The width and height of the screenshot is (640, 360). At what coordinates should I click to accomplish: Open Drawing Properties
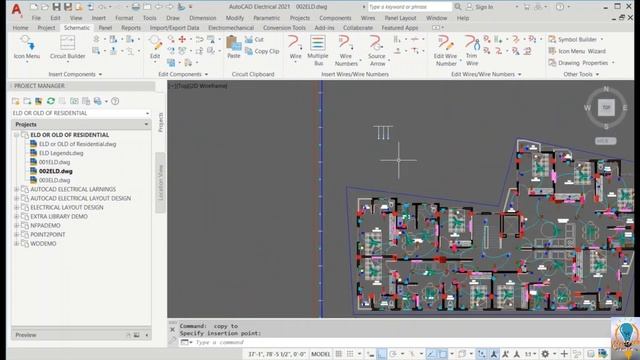click(581, 63)
